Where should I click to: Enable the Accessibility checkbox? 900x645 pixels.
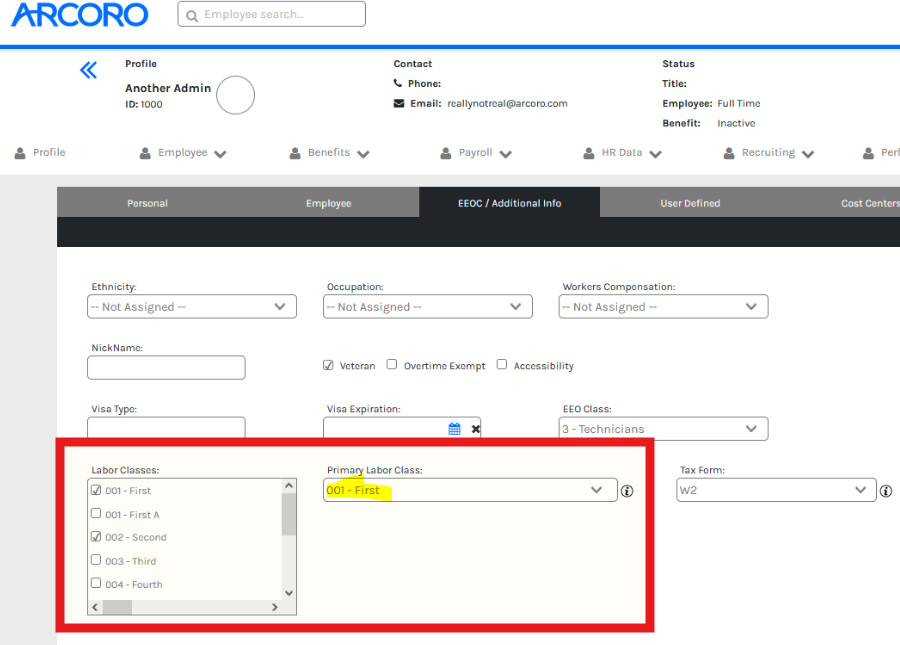(502, 364)
